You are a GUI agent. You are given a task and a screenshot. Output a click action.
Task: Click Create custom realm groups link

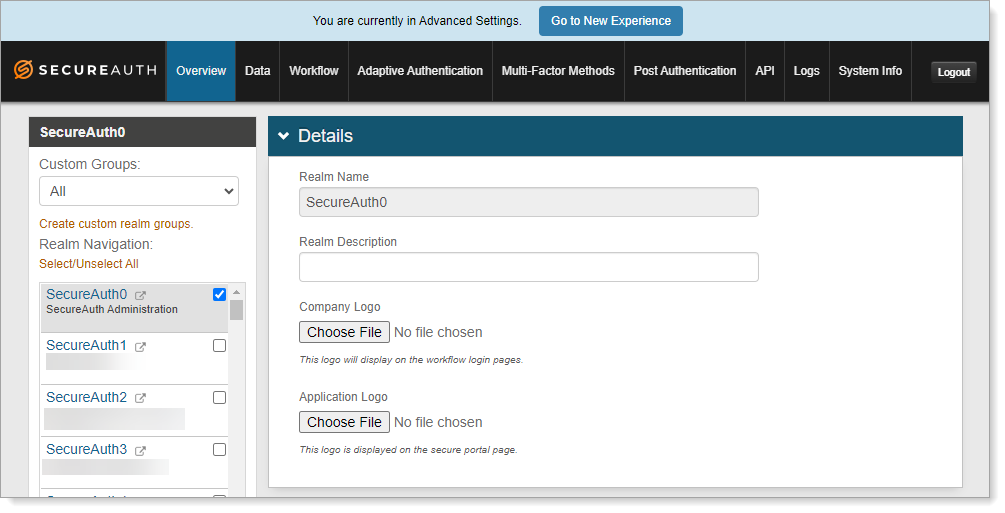click(116, 224)
